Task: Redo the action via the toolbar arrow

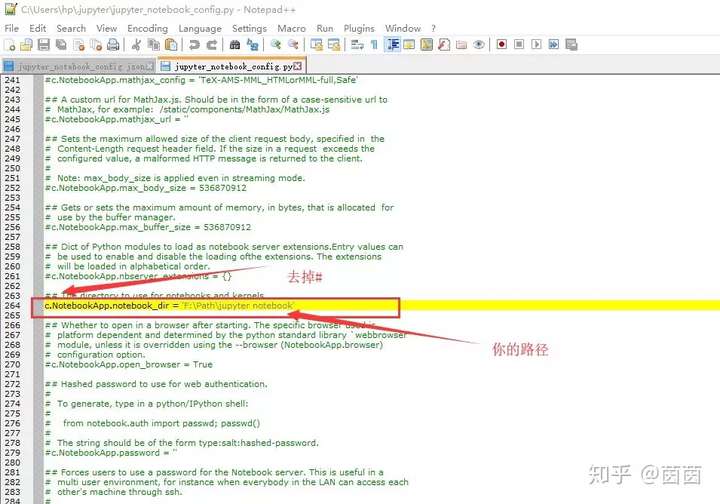Action: click(x=212, y=45)
